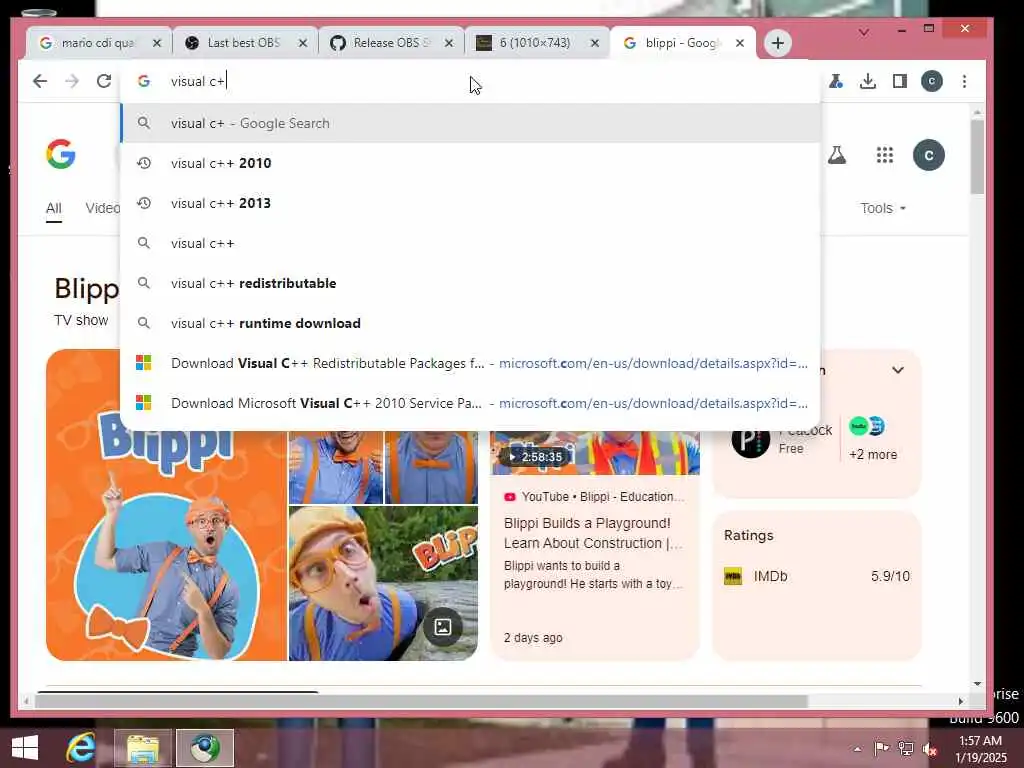Click the address bar text 'visual c+'
1024x768 pixels.
(198, 81)
